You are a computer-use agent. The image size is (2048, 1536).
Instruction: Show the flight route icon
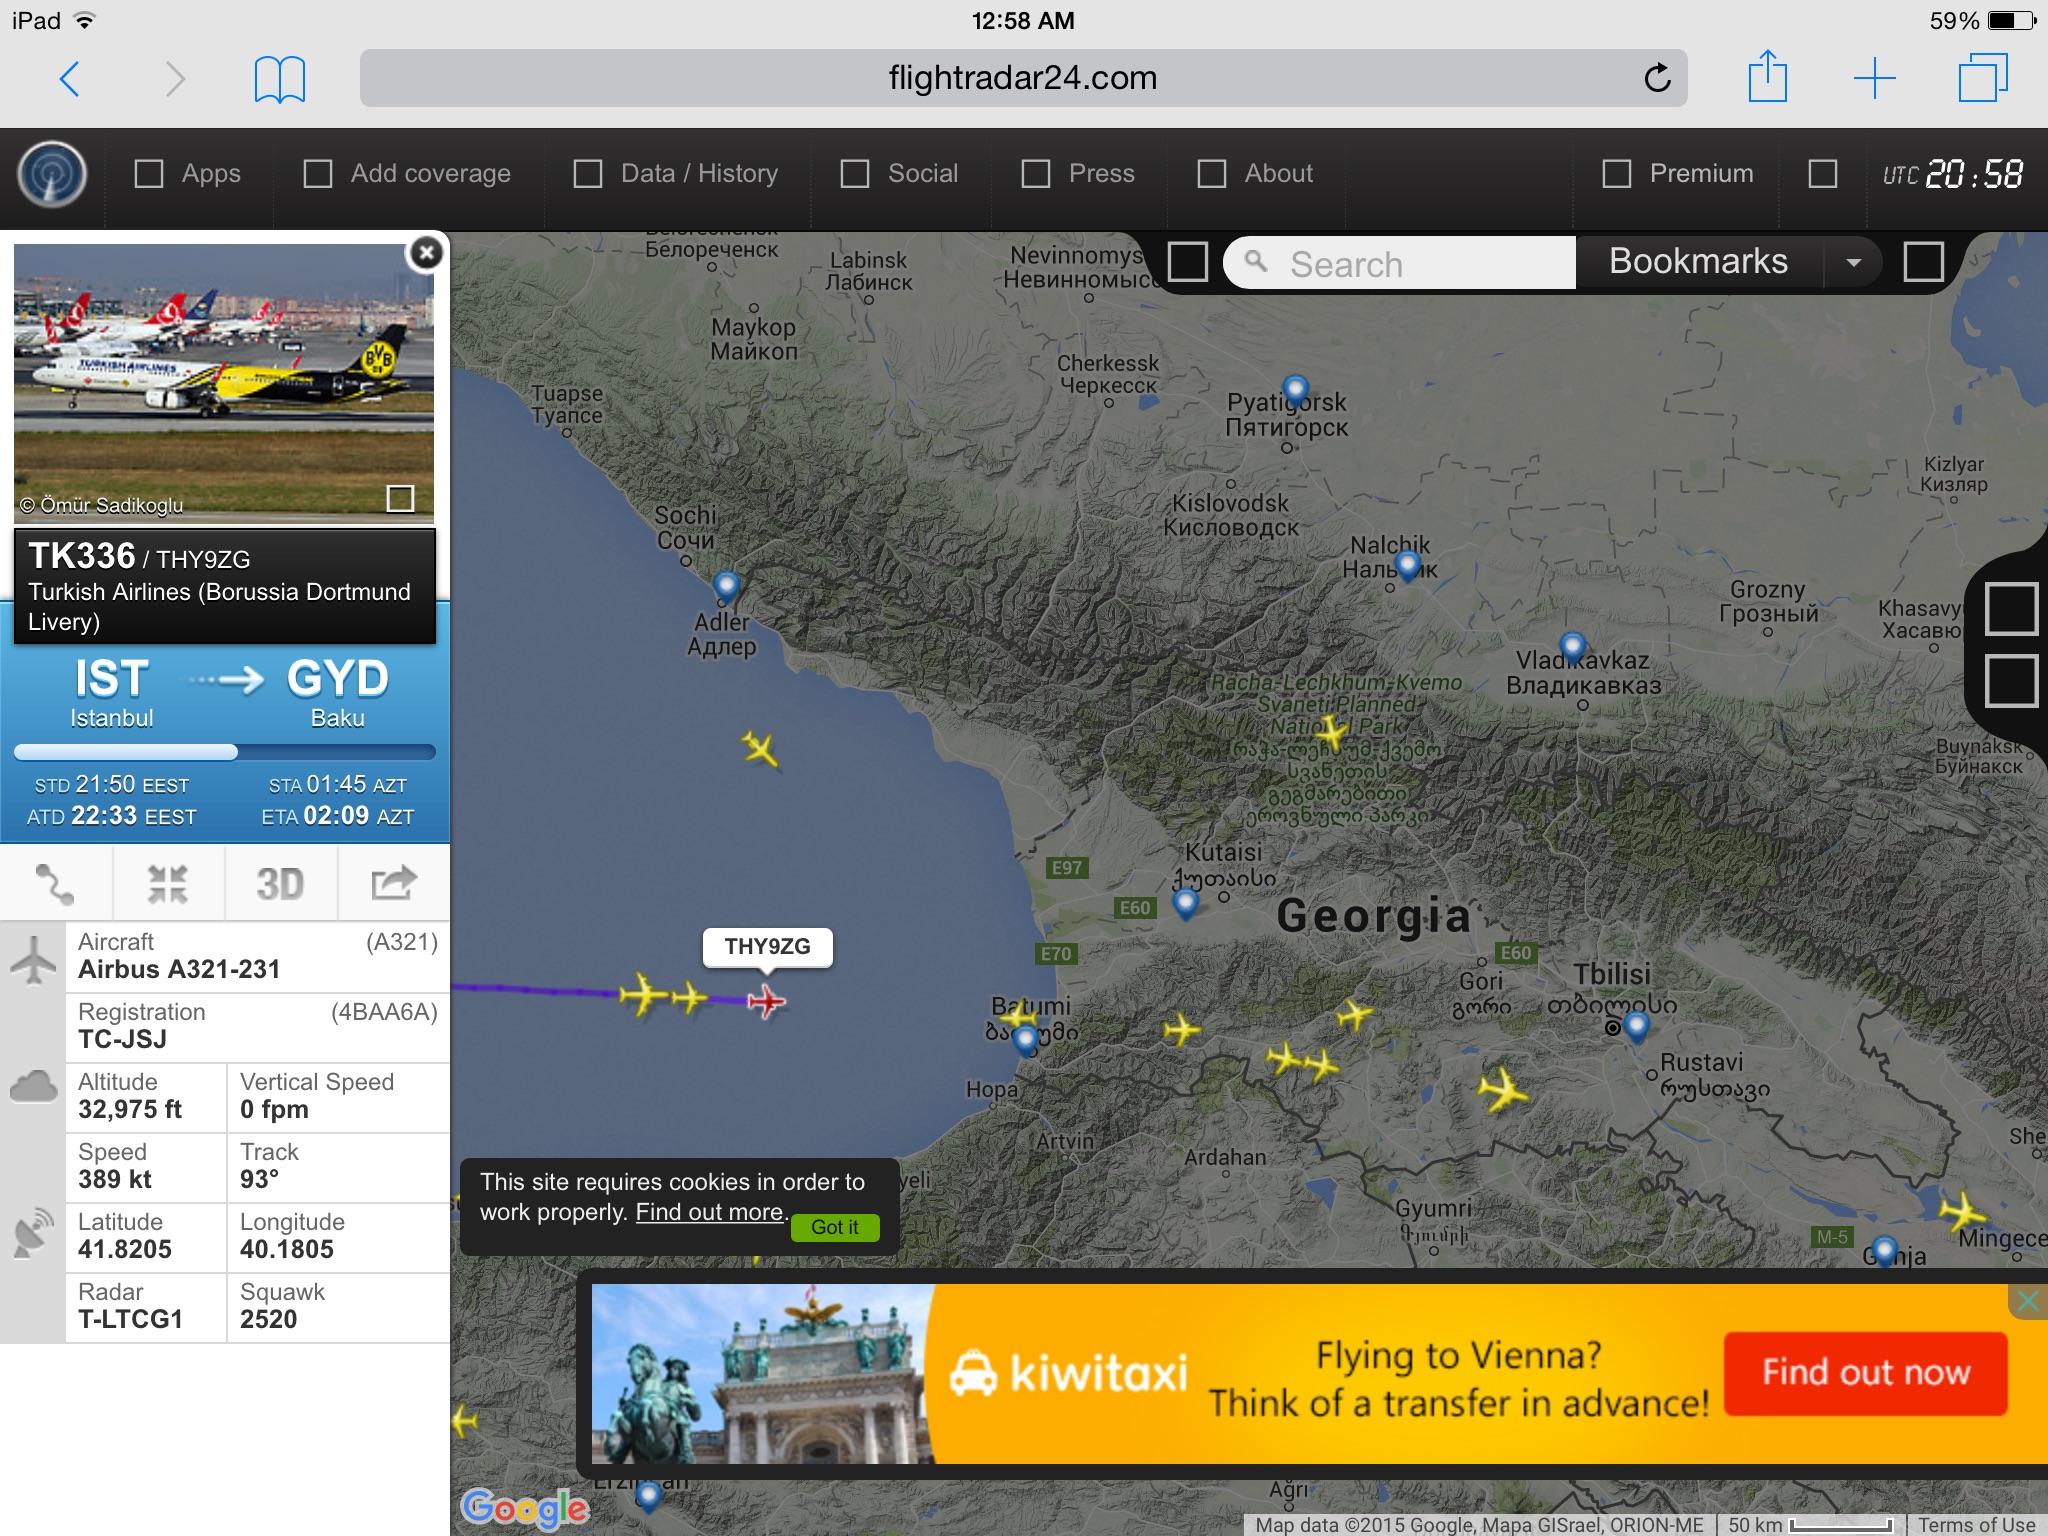click(56, 883)
